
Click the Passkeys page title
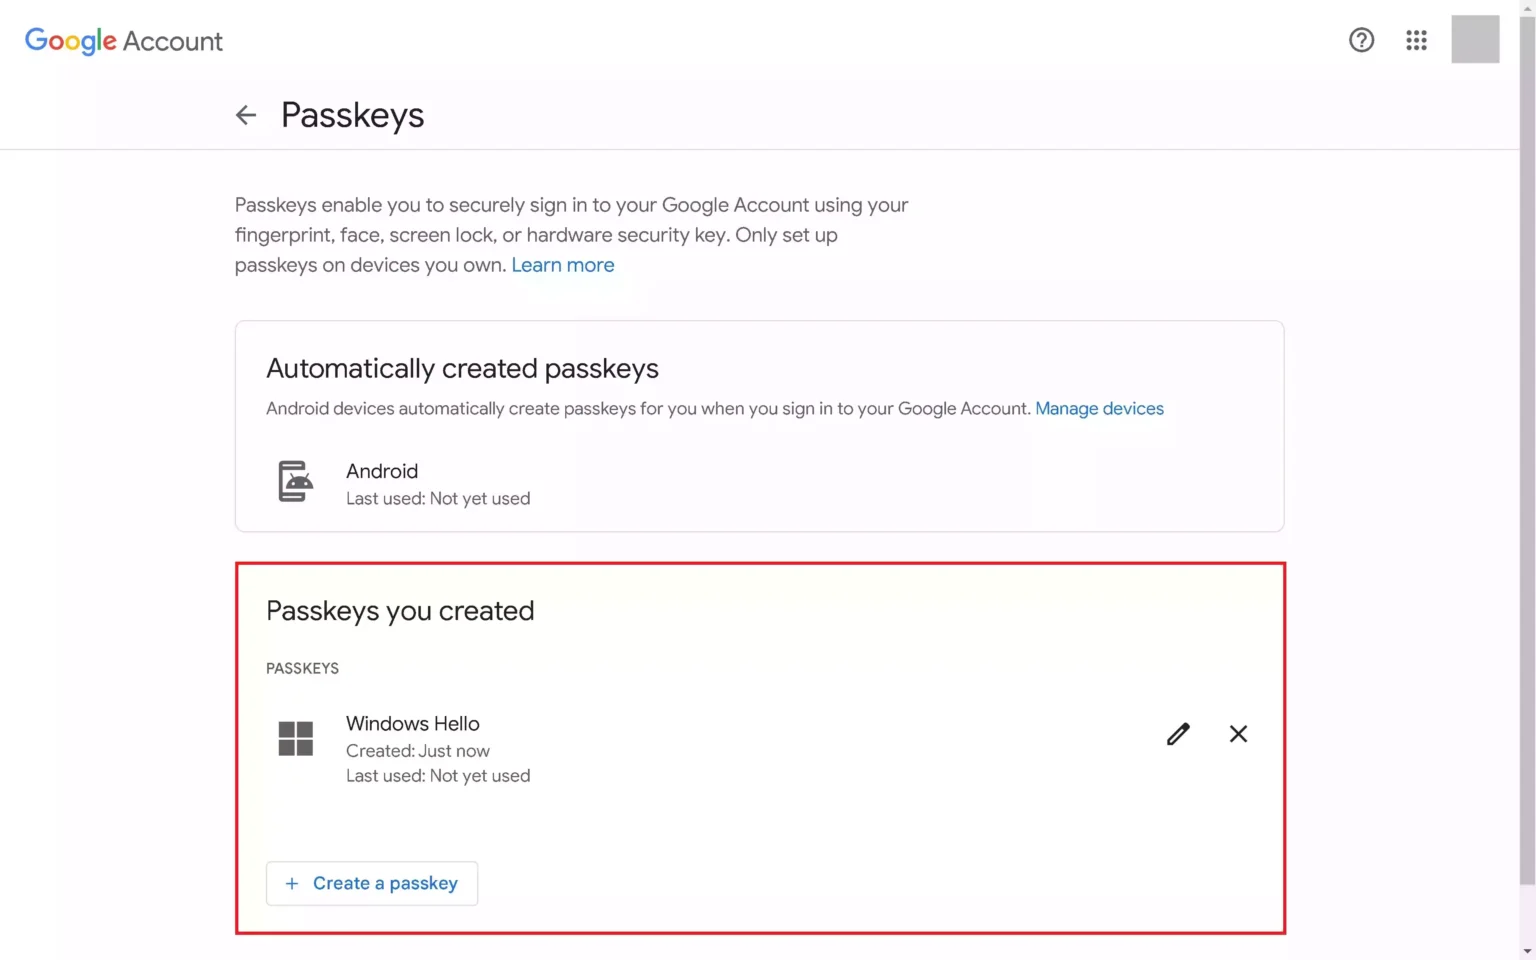tap(352, 115)
